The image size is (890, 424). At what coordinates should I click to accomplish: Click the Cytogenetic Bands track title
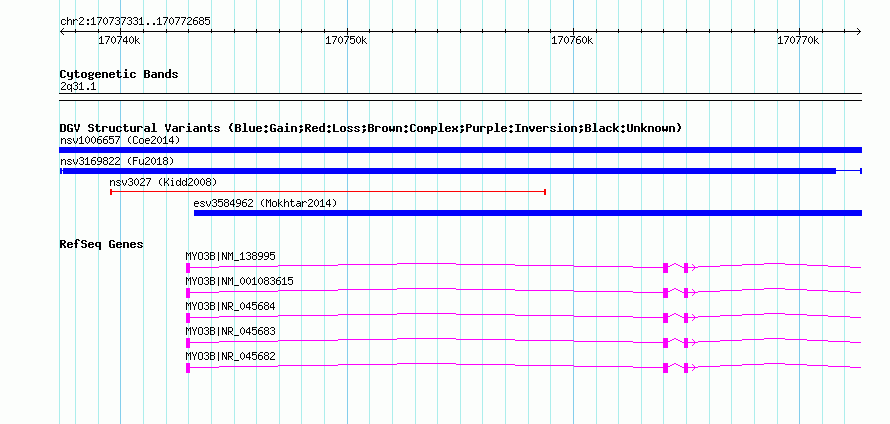(119, 74)
